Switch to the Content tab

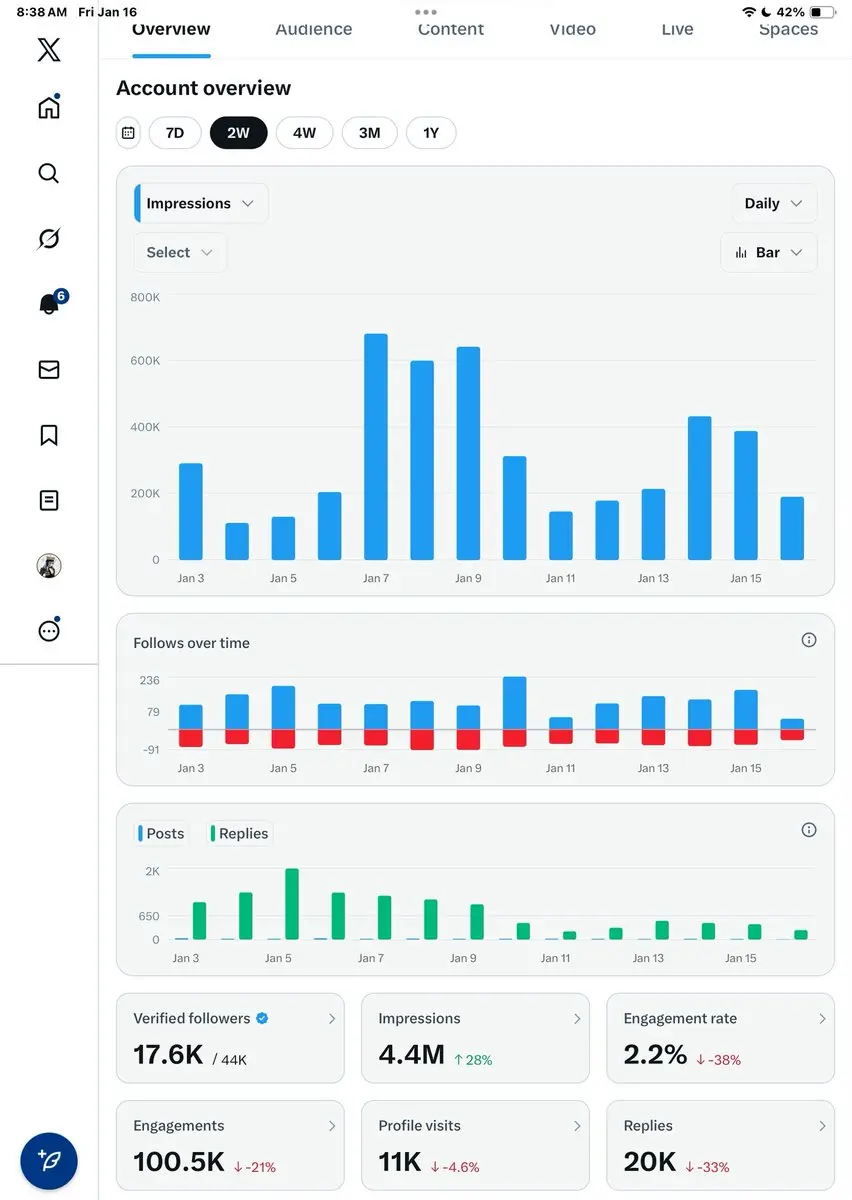(x=451, y=29)
